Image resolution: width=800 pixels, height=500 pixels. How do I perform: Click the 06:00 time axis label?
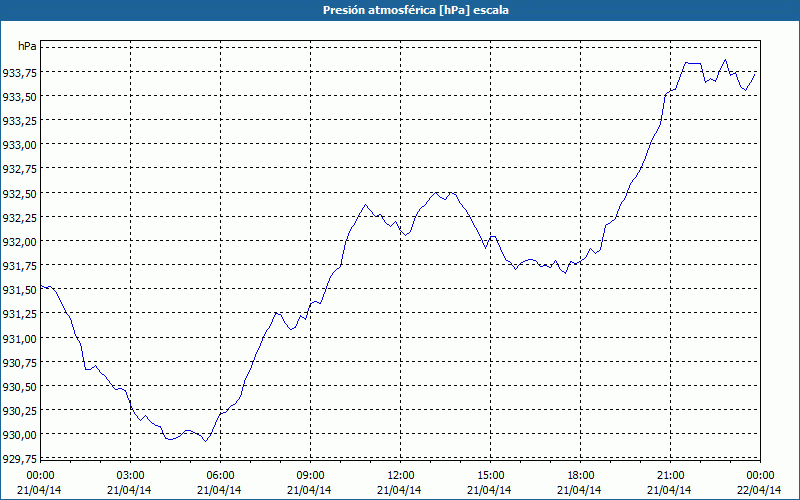pyautogui.click(x=220, y=476)
